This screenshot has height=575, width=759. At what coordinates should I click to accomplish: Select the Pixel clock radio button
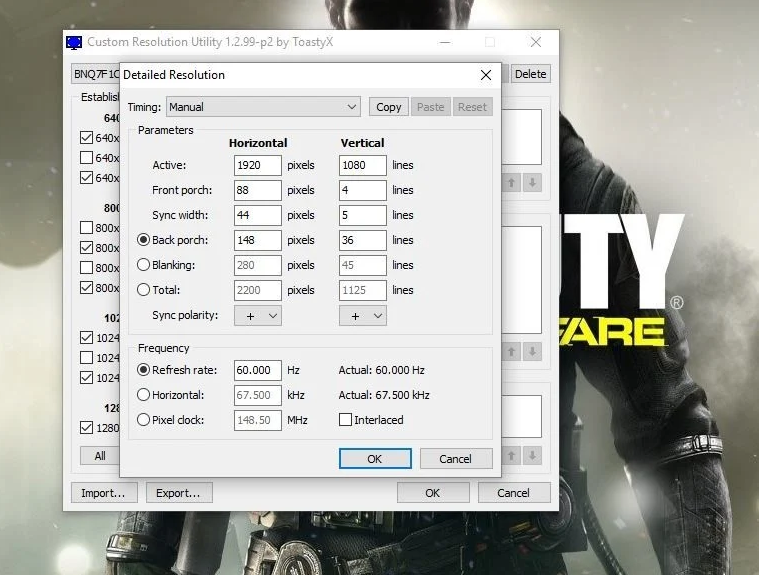143,420
